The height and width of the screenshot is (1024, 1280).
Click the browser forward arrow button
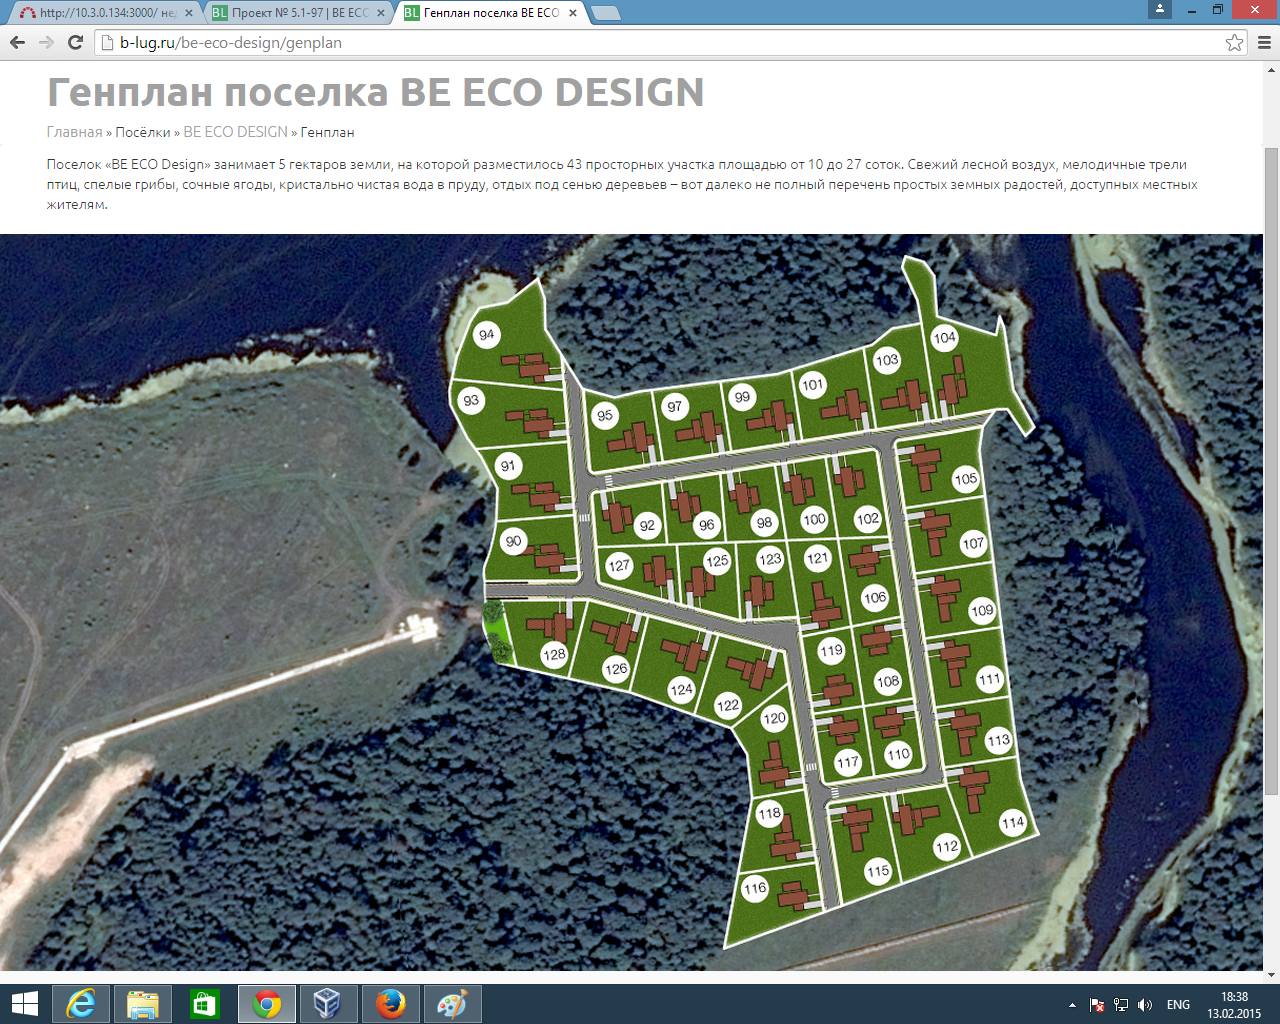pyautogui.click(x=46, y=42)
